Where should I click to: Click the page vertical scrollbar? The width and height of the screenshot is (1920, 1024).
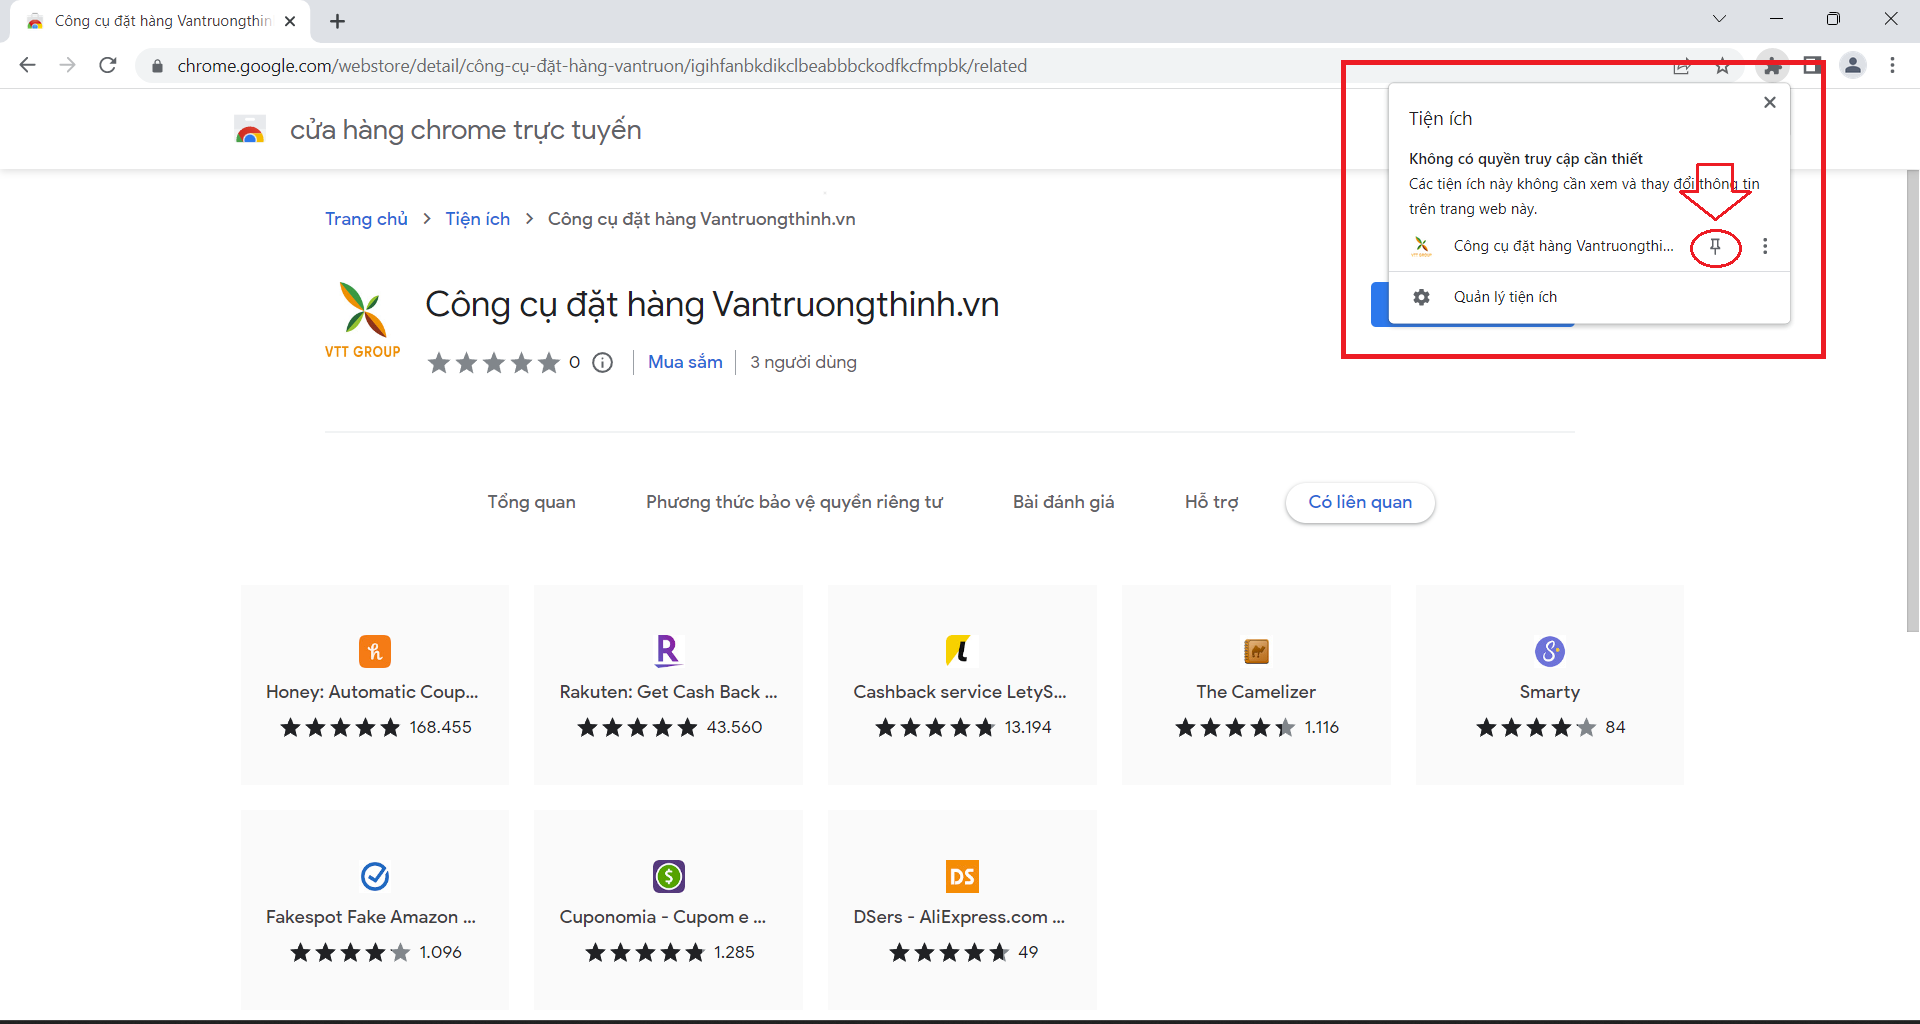[x=1912, y=400]
